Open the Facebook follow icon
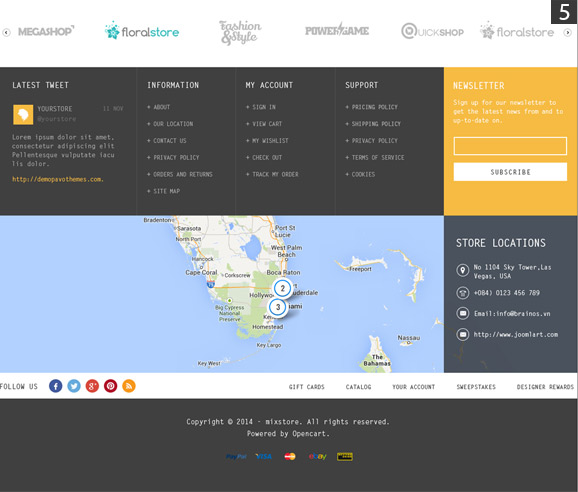This screenshot has width=578, height=492. pyautogui.click(x=56, y=386)
